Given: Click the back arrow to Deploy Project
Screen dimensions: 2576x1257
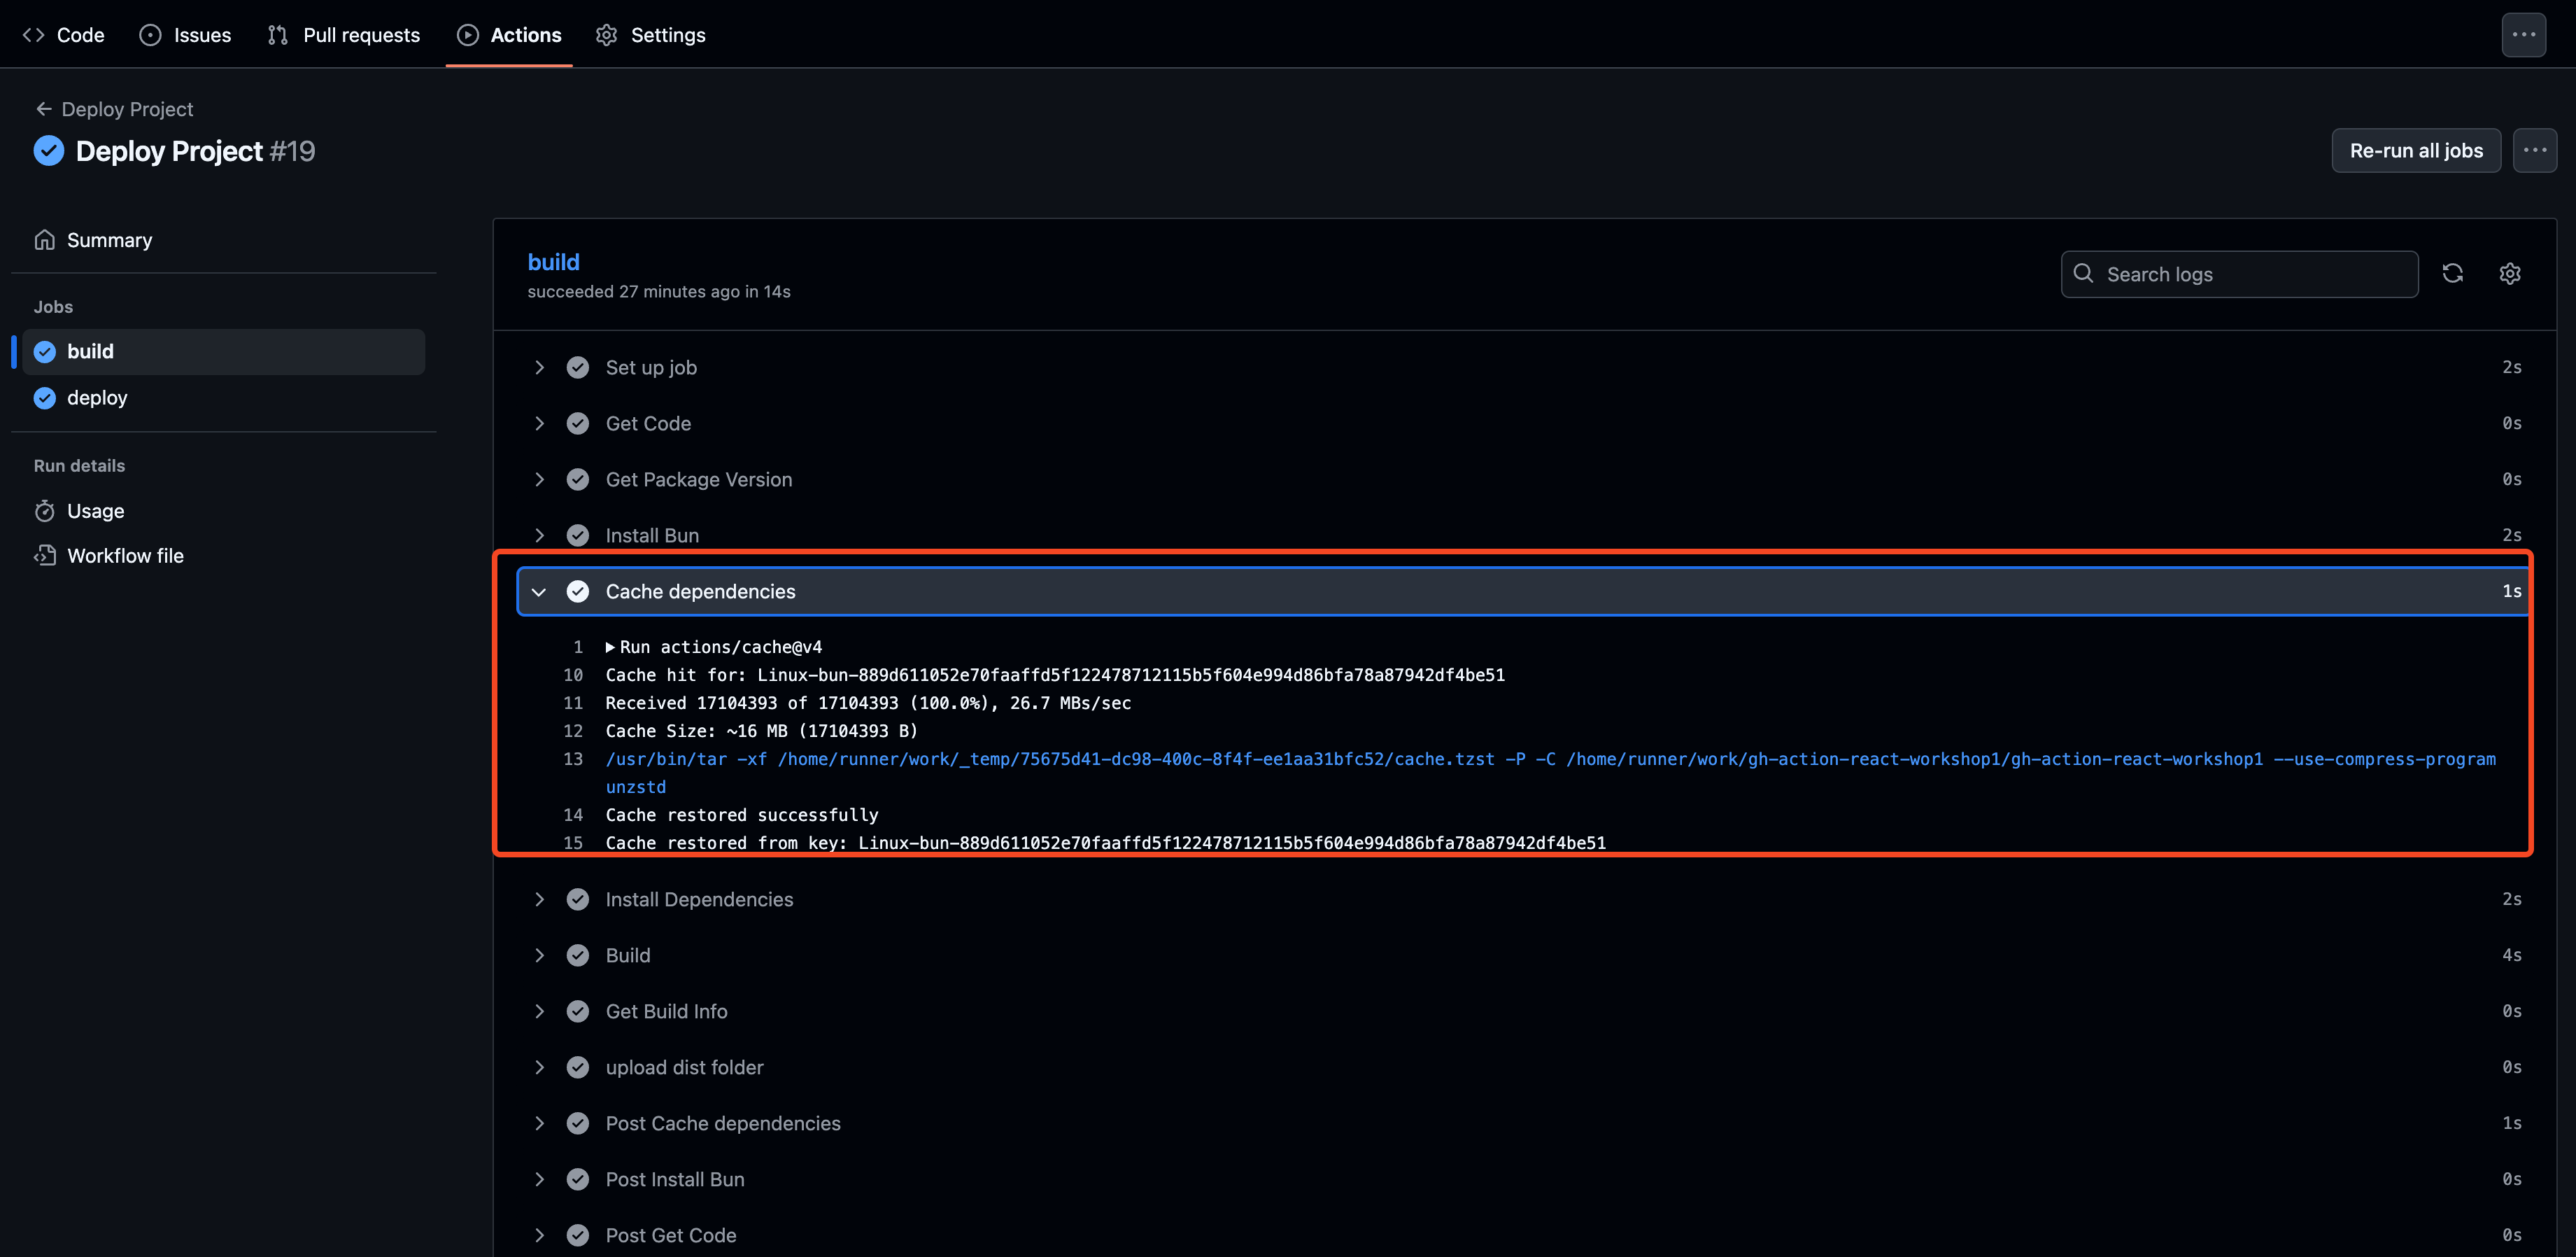Looking at the screenshot, I should pos(43,109).
